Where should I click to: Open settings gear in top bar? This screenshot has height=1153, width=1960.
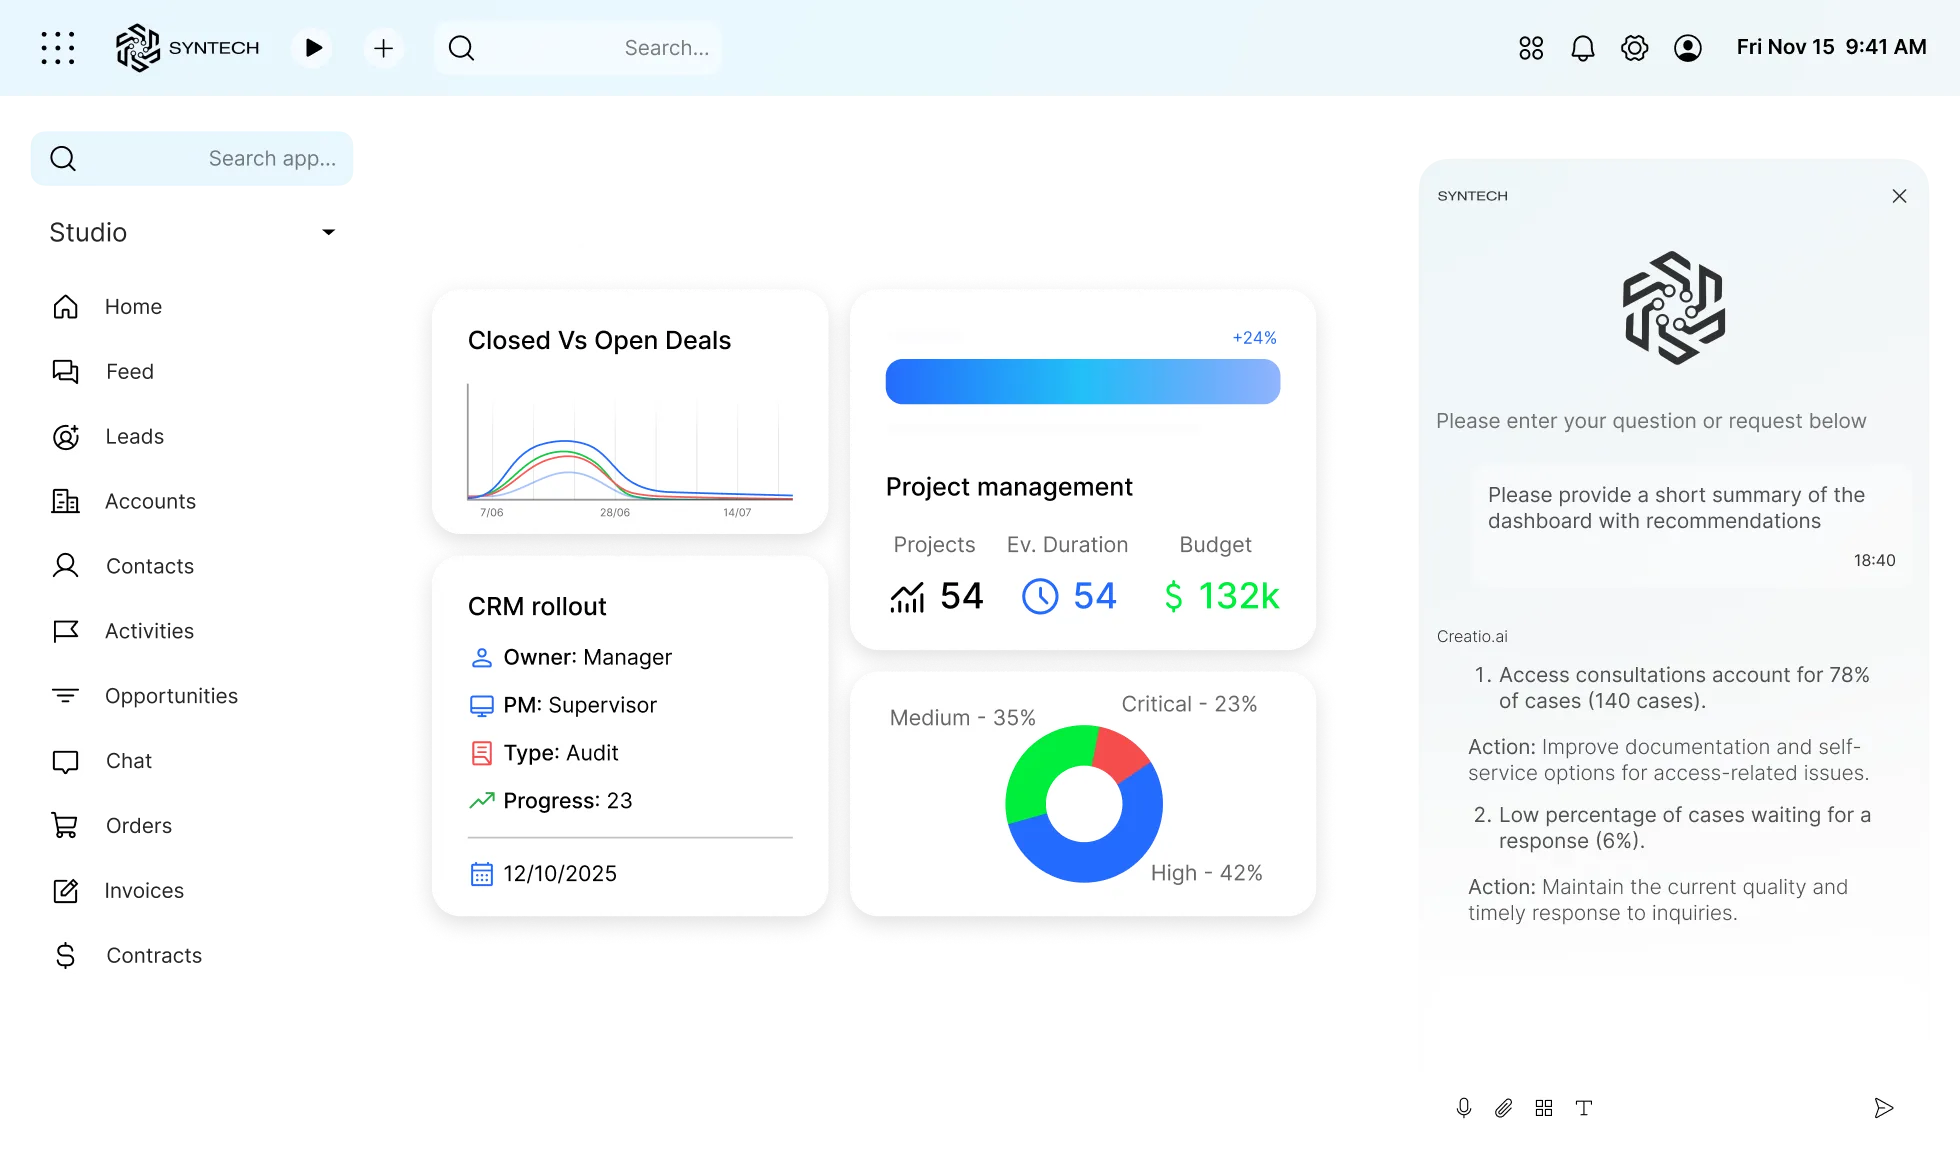pyautogui.click(x=1634, y=48)
